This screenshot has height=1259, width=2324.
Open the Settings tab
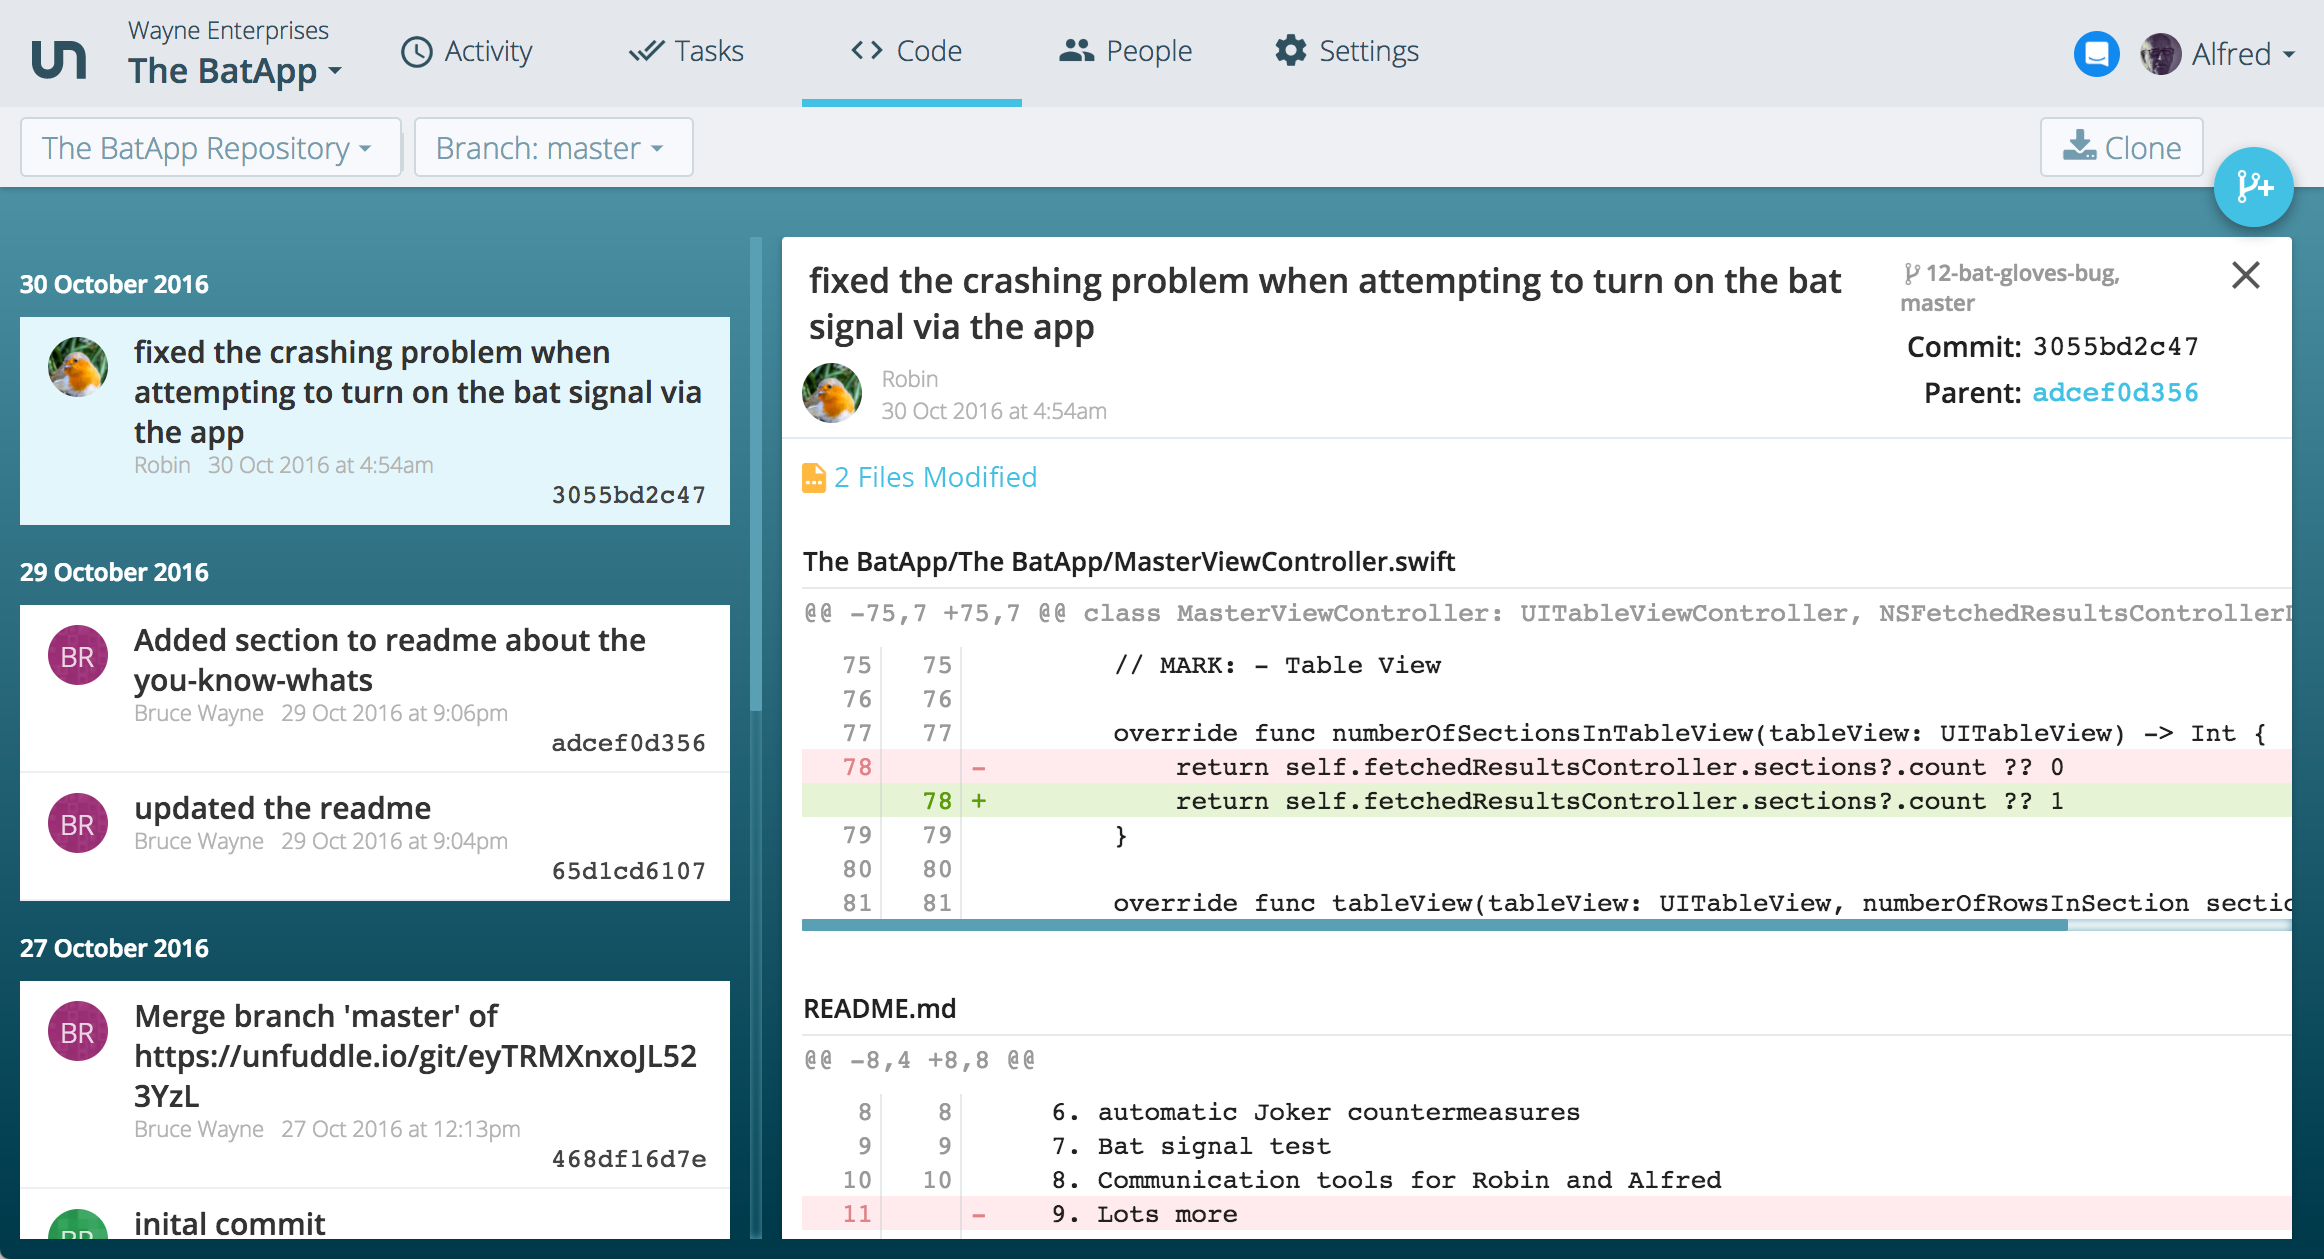1346,51
